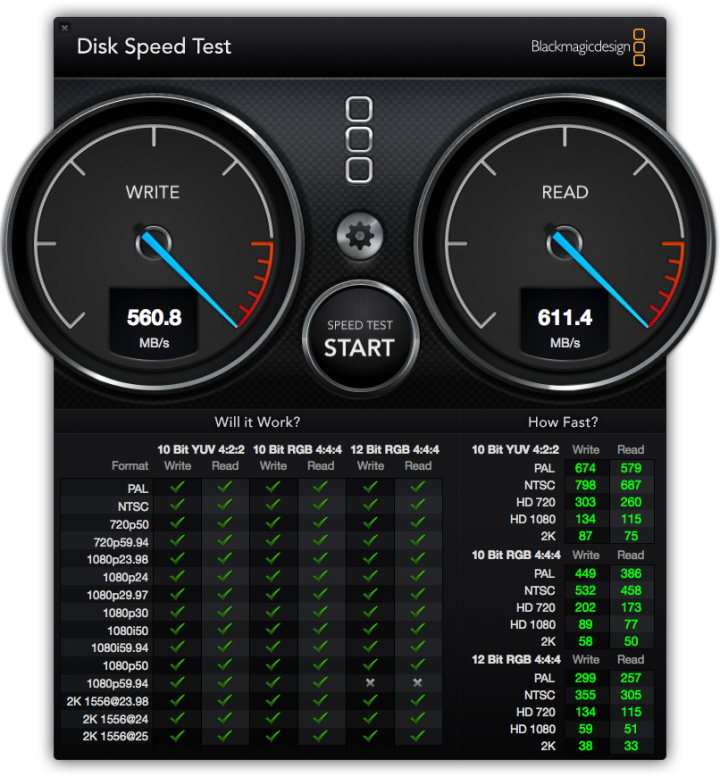Click 12 Bit RGB 4:4:4 header in Will it Work

pyautogui.click(x=394, y=450)
